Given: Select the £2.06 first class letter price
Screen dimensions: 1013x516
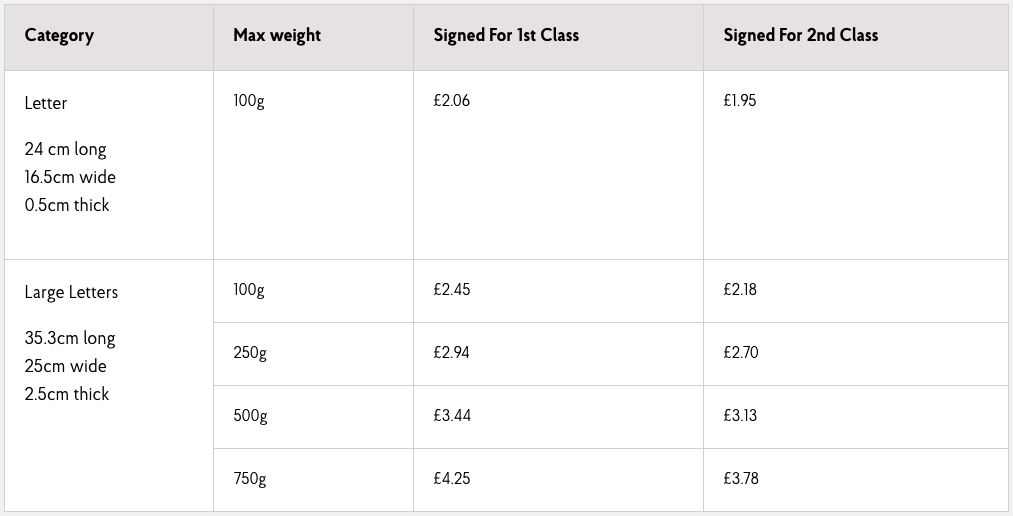Looking at the screenshot, I should 452,101.
